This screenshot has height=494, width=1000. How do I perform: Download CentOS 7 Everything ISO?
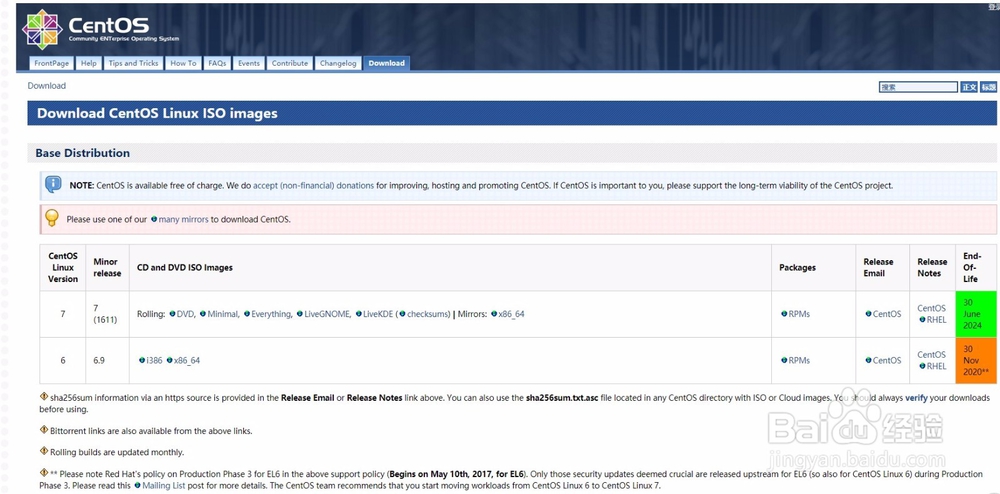271,314
